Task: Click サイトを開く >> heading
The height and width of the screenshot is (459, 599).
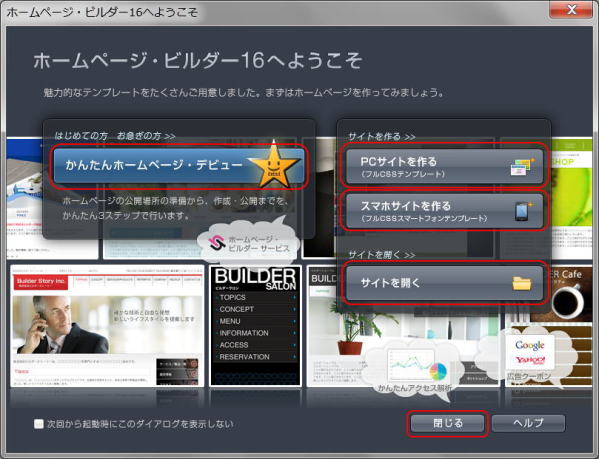Action: click(x=382, y=254)
